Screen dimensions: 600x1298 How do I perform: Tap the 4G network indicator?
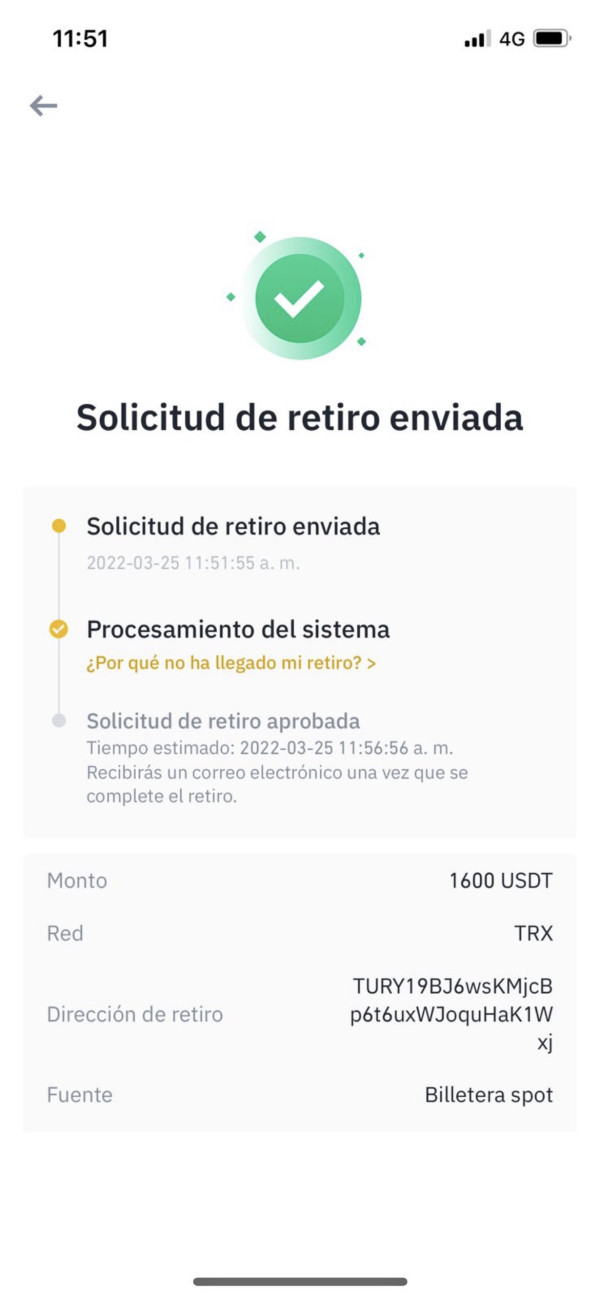point(512,39)
